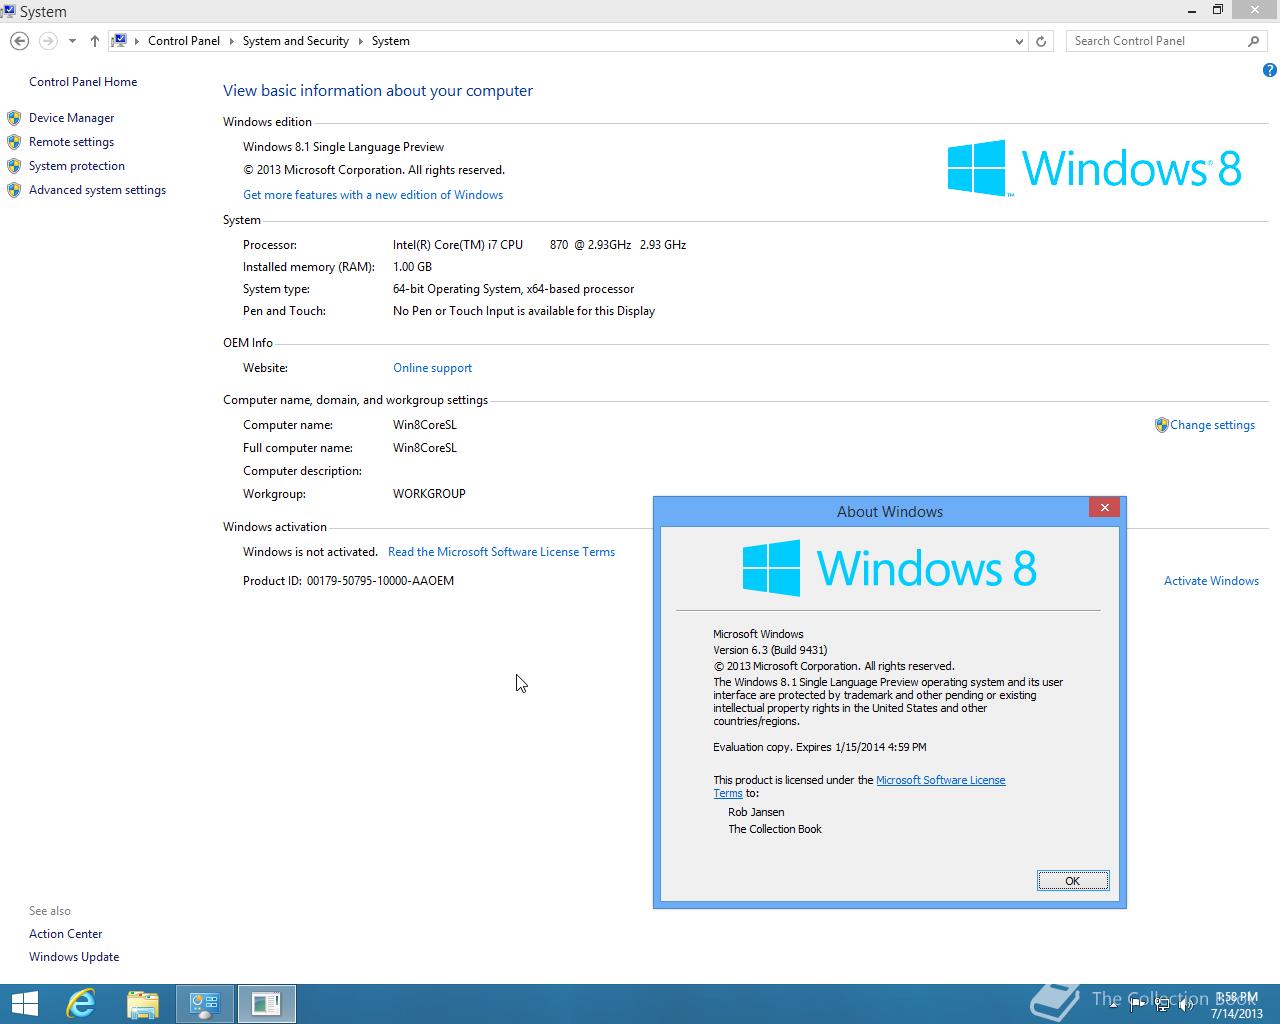Click Windows 8.1 Single Language Preview text
The width and height of the screenshot is (1280, 1024).
(343, 147)
